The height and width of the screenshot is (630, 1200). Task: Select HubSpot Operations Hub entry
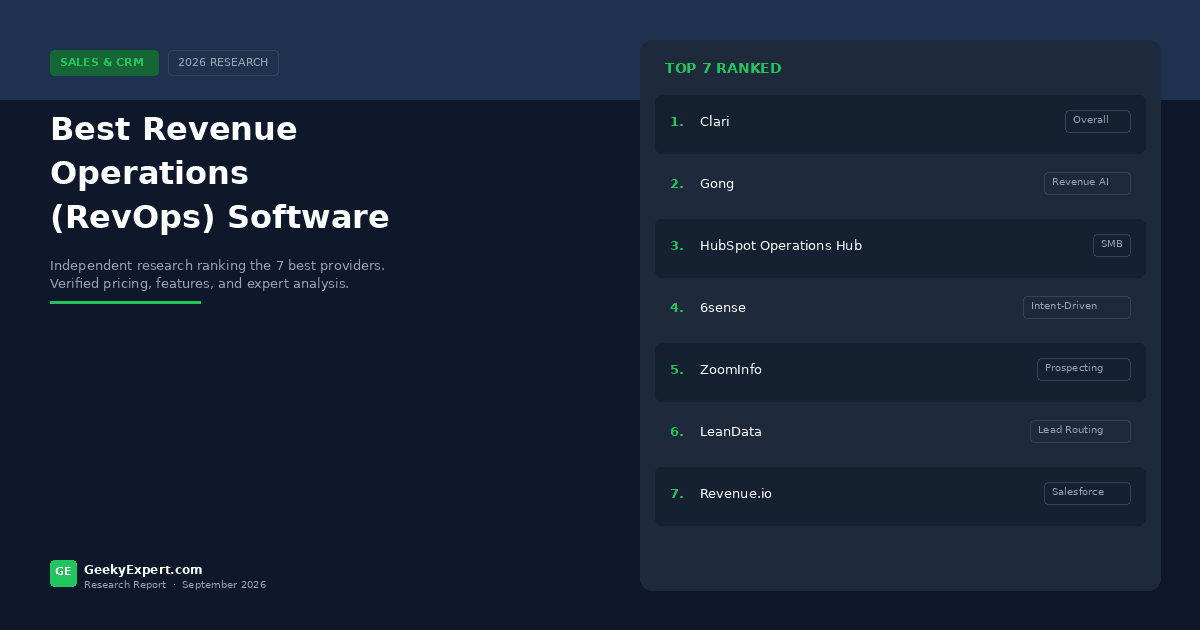(900, 248)
